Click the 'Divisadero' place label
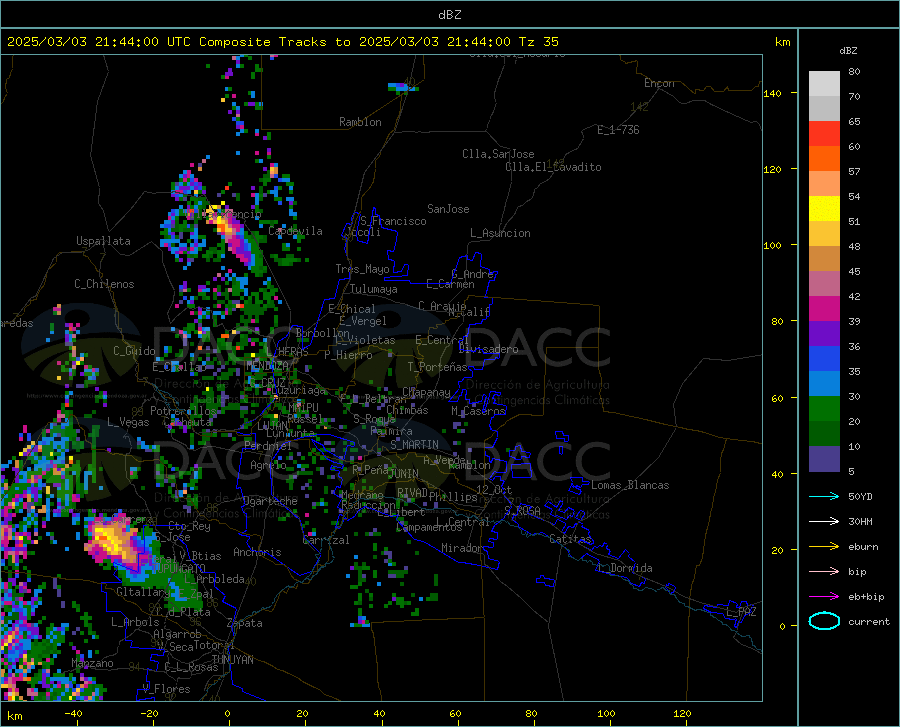Image resolution: width=900 pixels, height=727 pixels. (x=488, y=349)
